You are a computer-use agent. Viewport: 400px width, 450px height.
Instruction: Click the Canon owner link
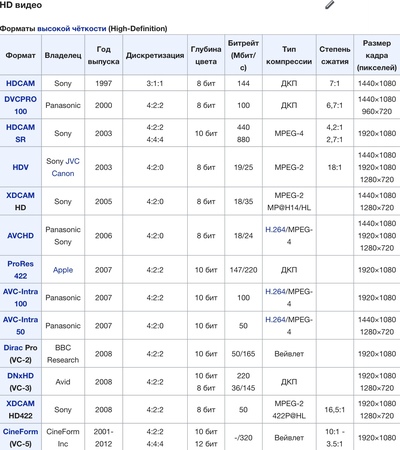pyautogui.click(x=63, y=173)
